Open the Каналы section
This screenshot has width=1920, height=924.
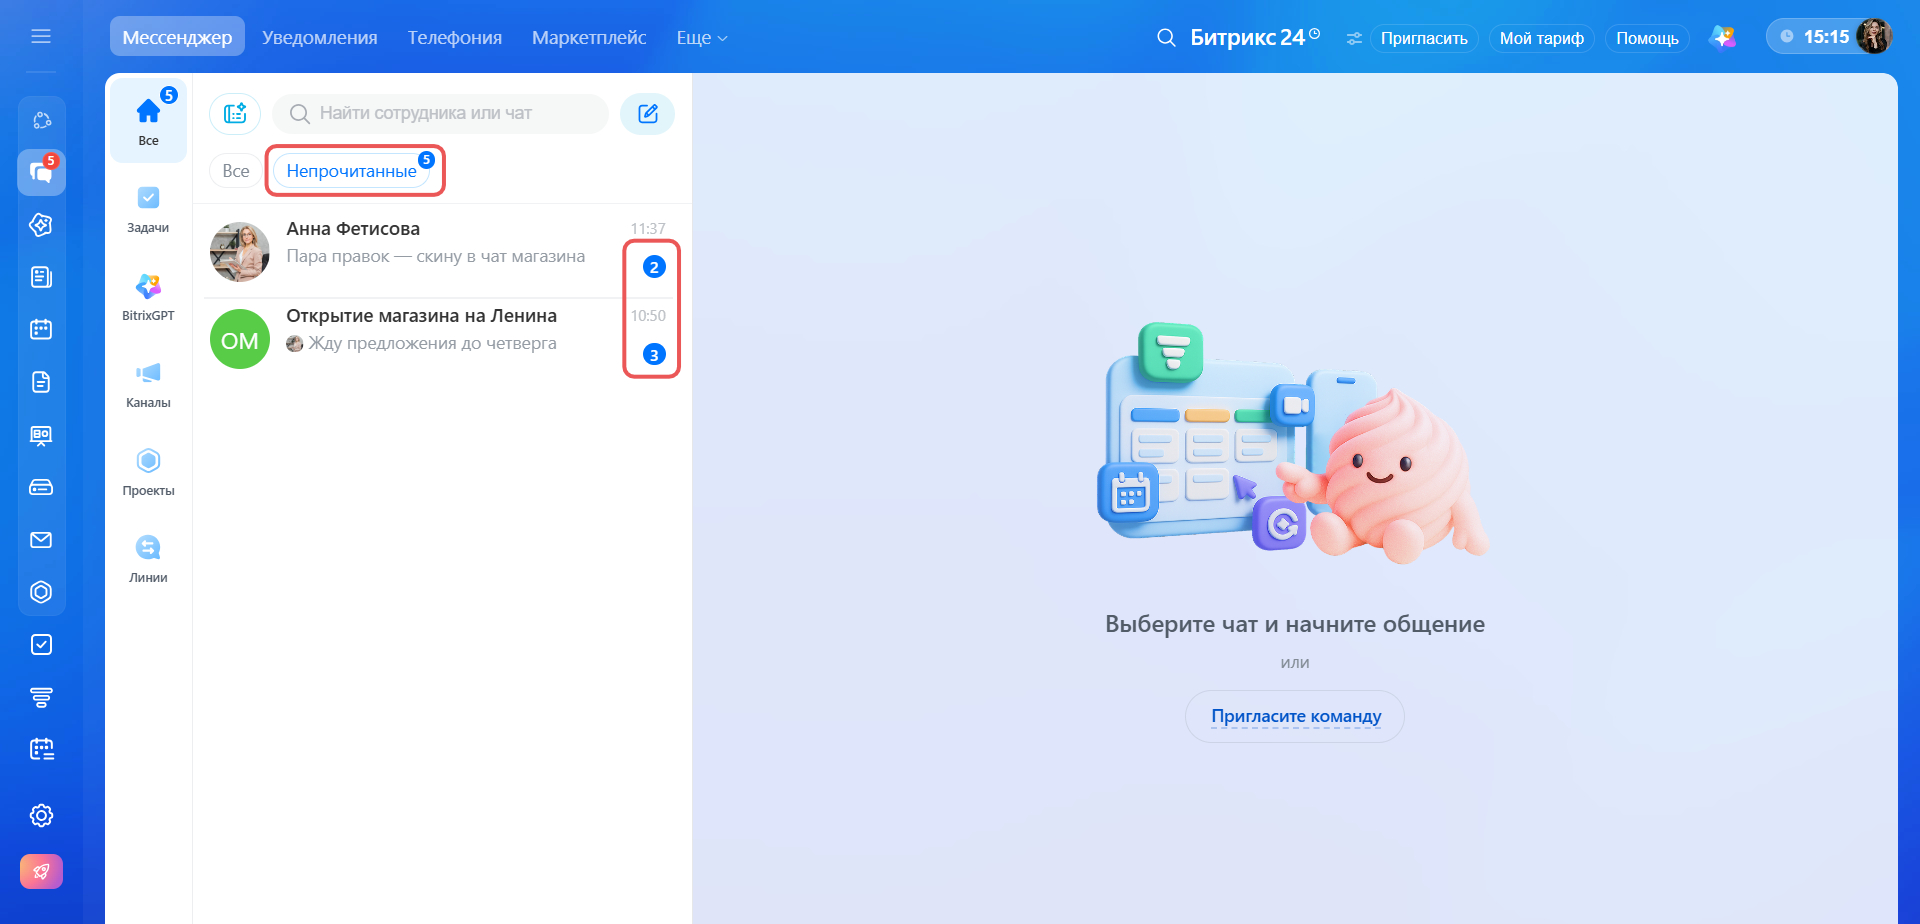[148, 384]
